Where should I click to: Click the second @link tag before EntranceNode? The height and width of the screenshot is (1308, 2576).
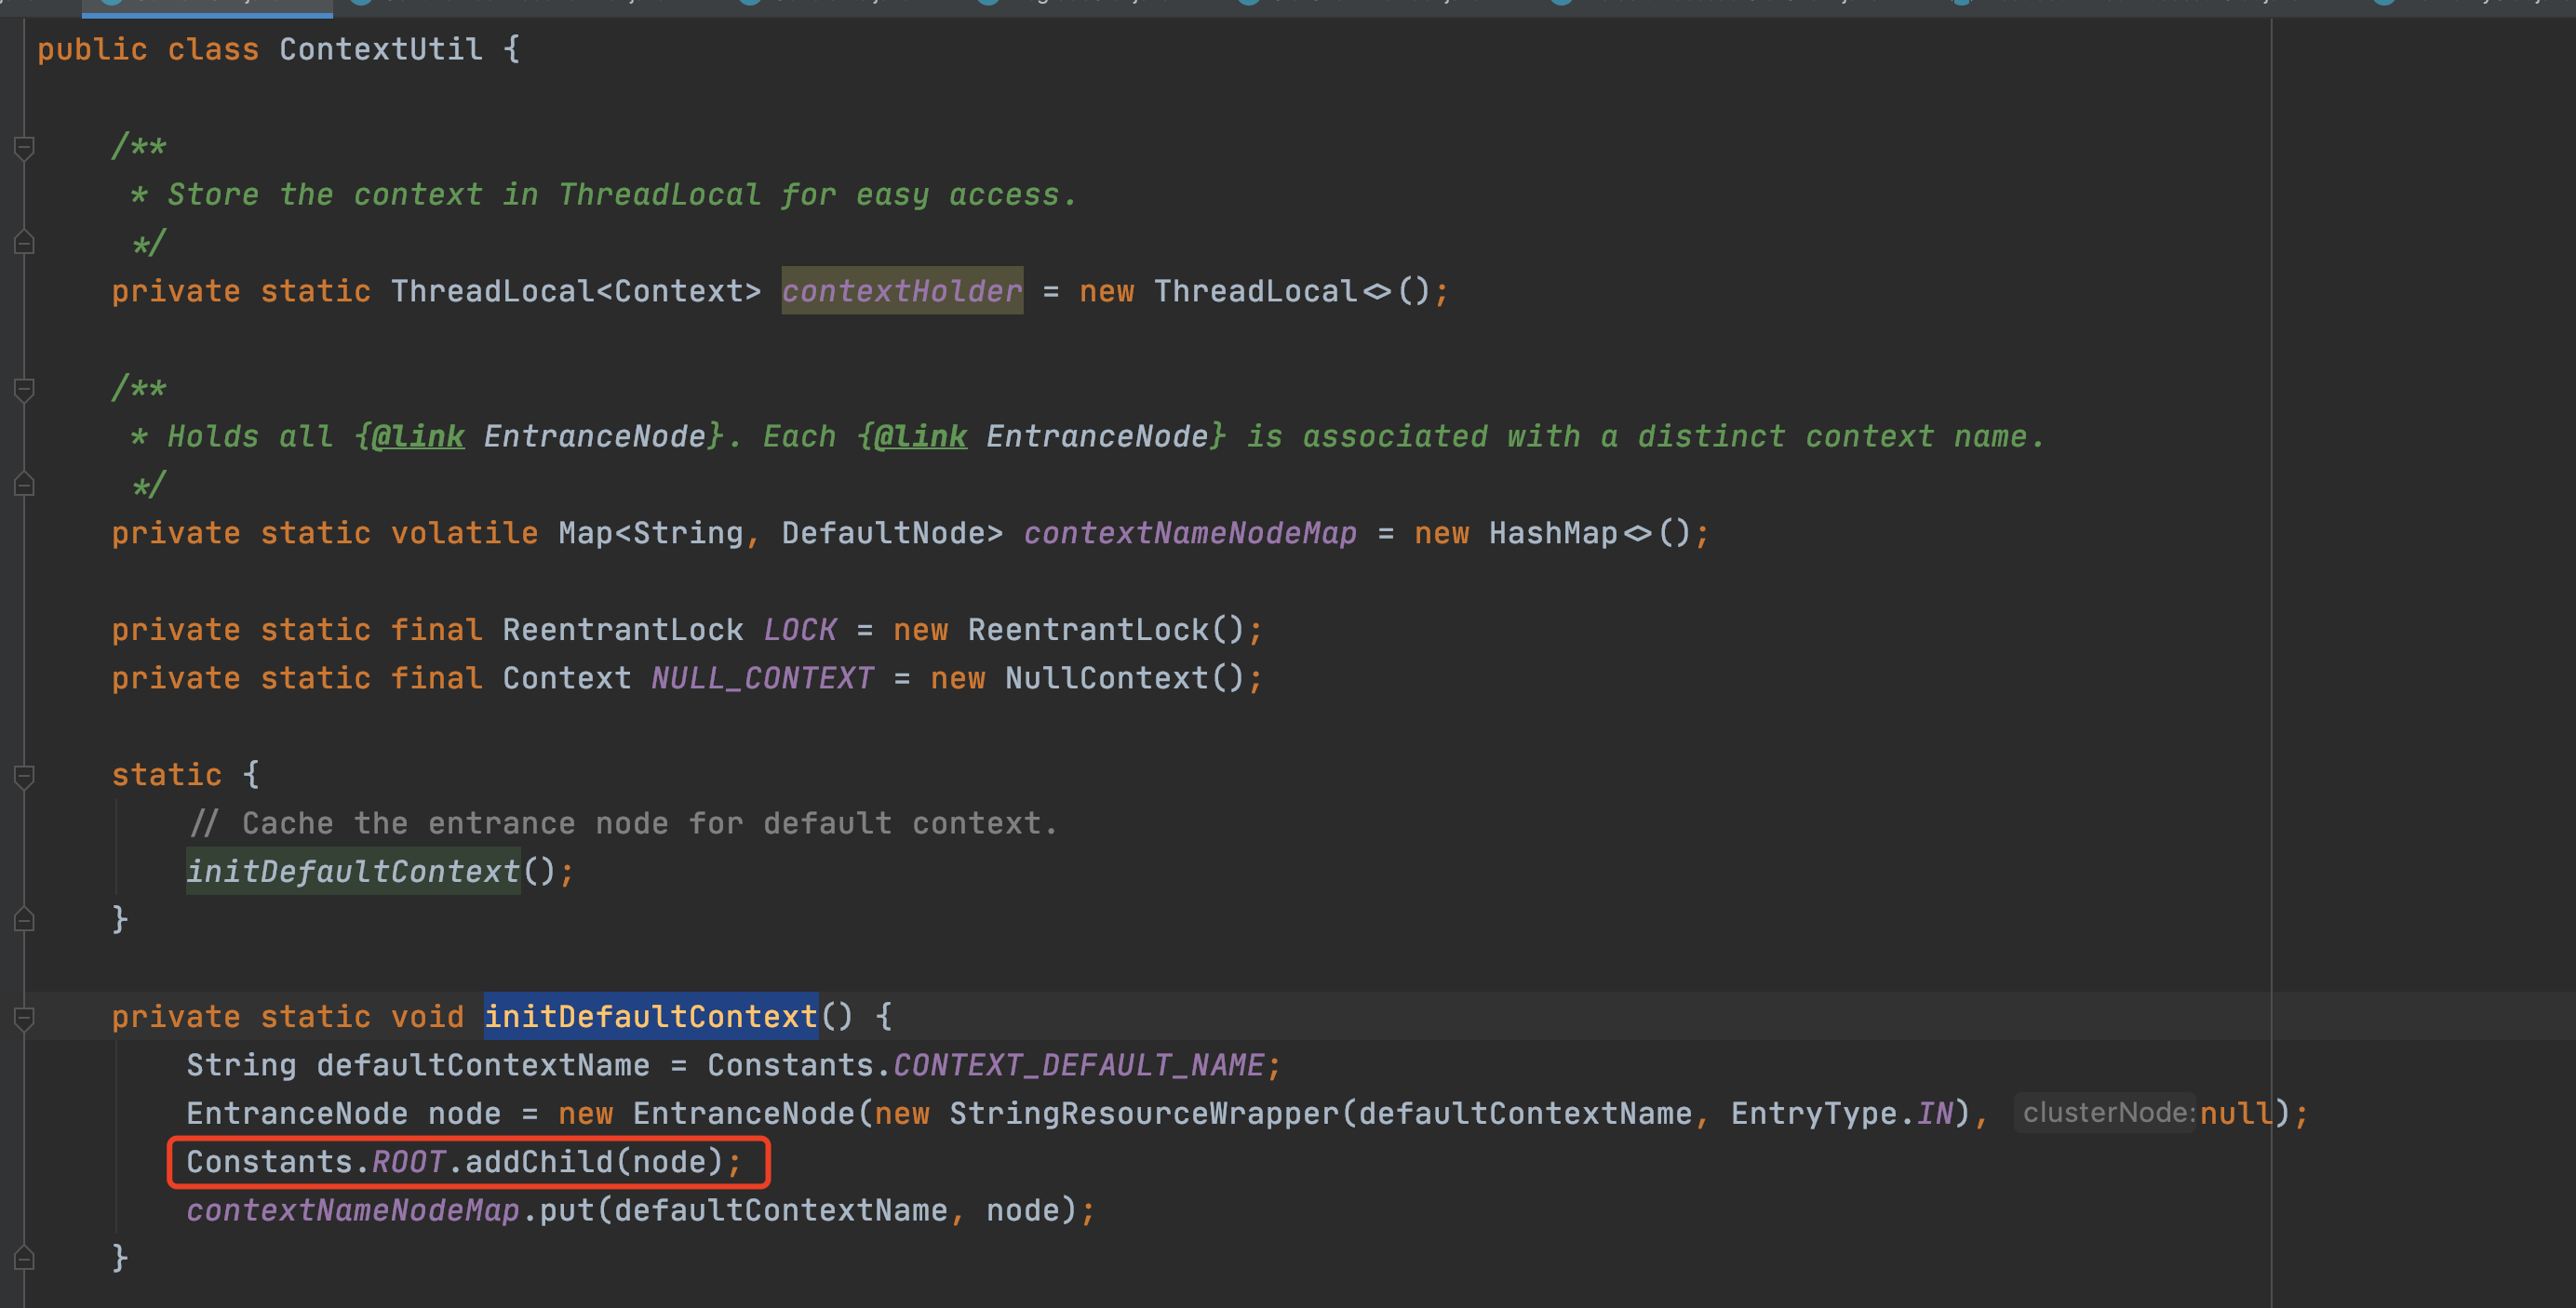point(920,437)
